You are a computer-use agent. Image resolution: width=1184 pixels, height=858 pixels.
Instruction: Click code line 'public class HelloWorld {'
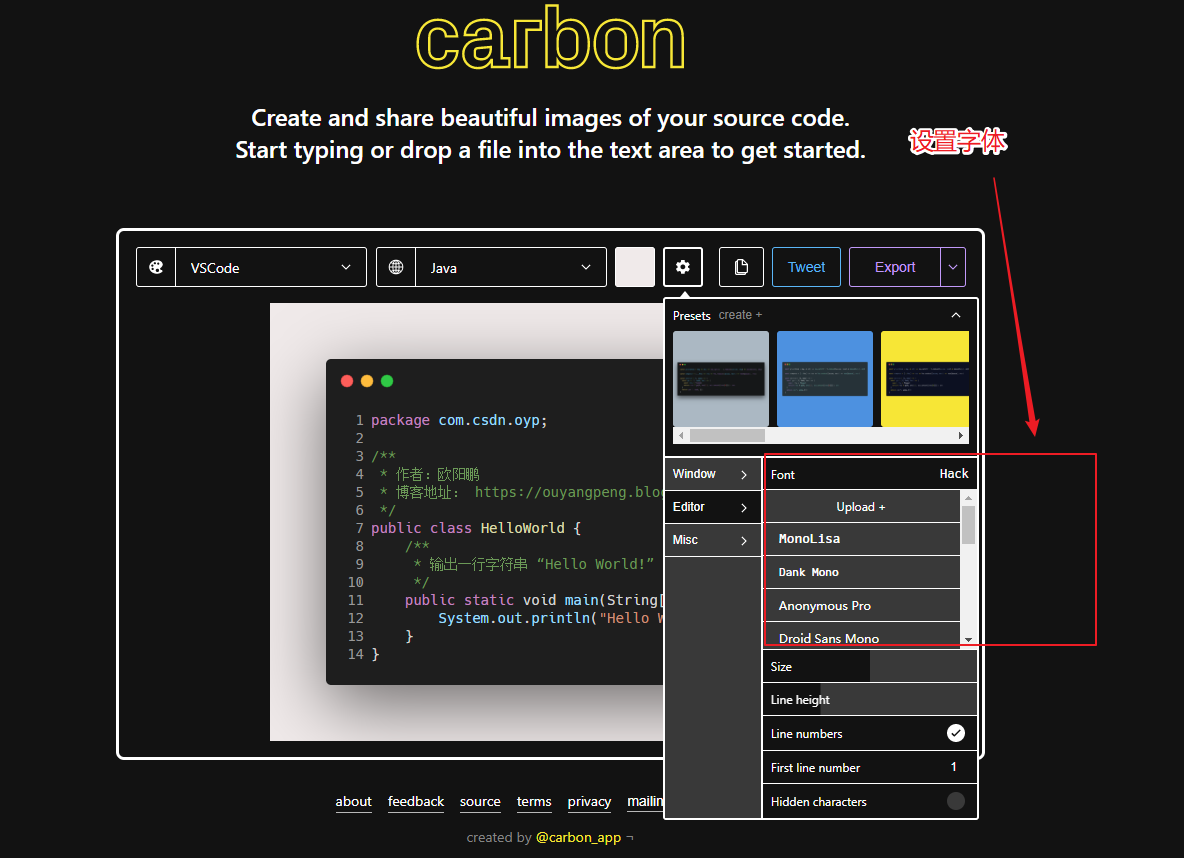476,528
